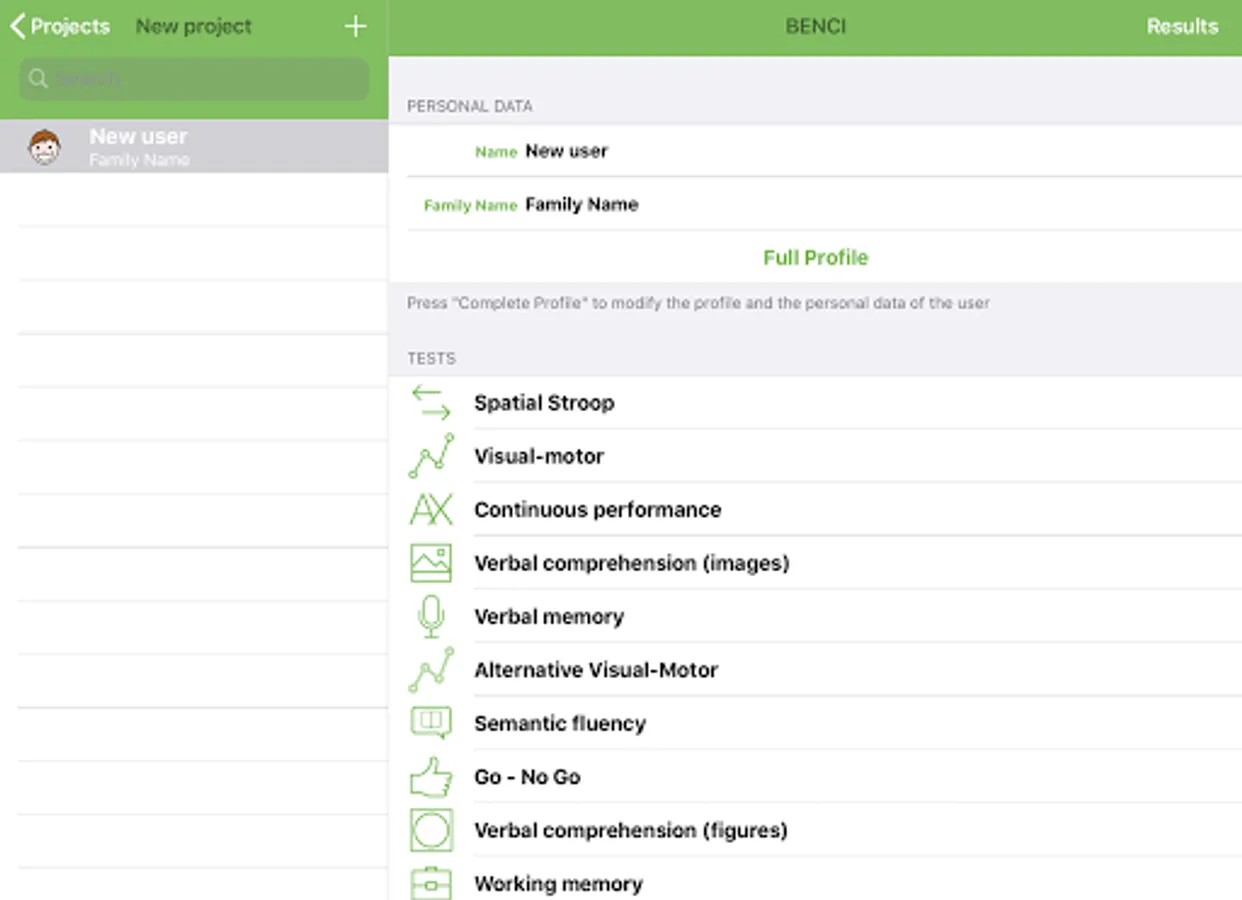Open the Semantic fluency speech bubble icon
The width and height of the screenshot is (1242, 900).
click(x=431, y=723)
